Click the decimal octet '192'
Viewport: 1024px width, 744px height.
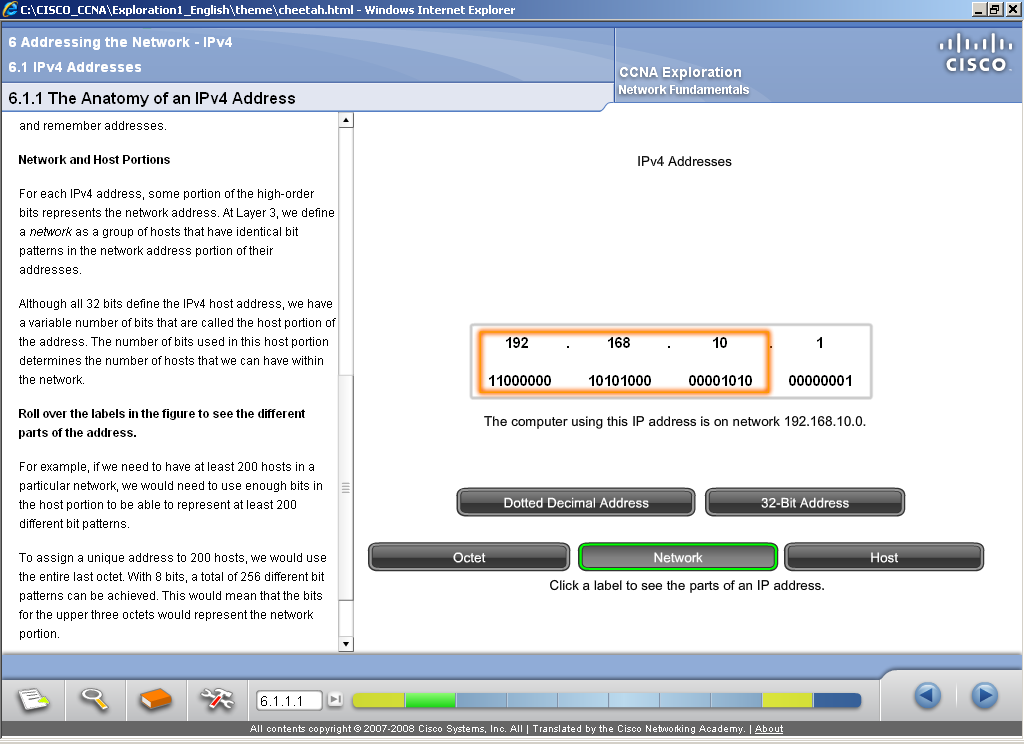click(x=517, y=343)
